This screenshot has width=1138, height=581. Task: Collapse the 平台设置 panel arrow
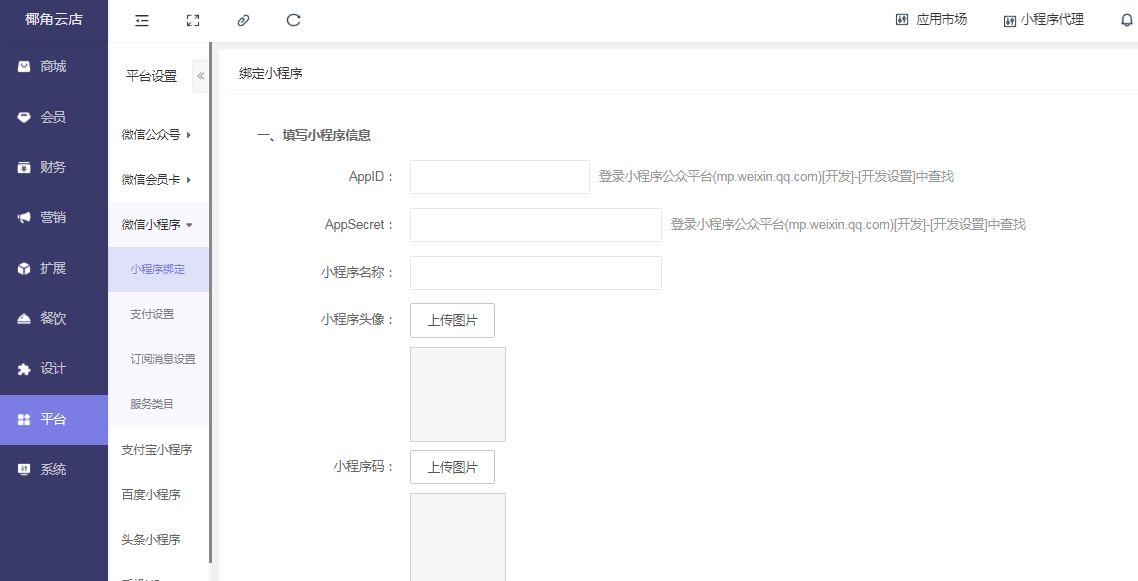pos(200,76)
